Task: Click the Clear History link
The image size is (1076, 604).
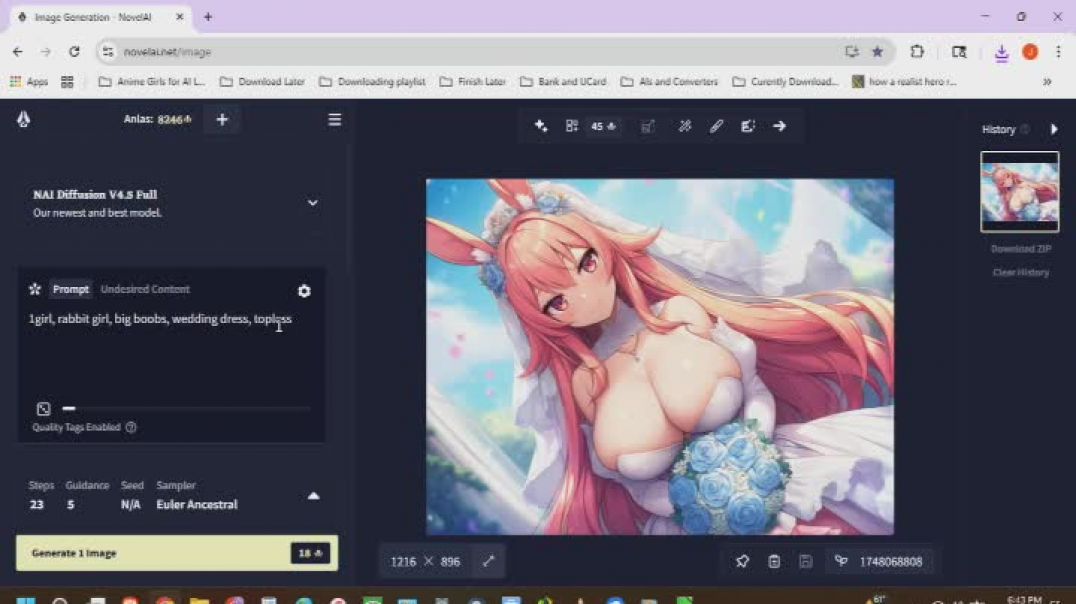Action: pos(1020,273)
